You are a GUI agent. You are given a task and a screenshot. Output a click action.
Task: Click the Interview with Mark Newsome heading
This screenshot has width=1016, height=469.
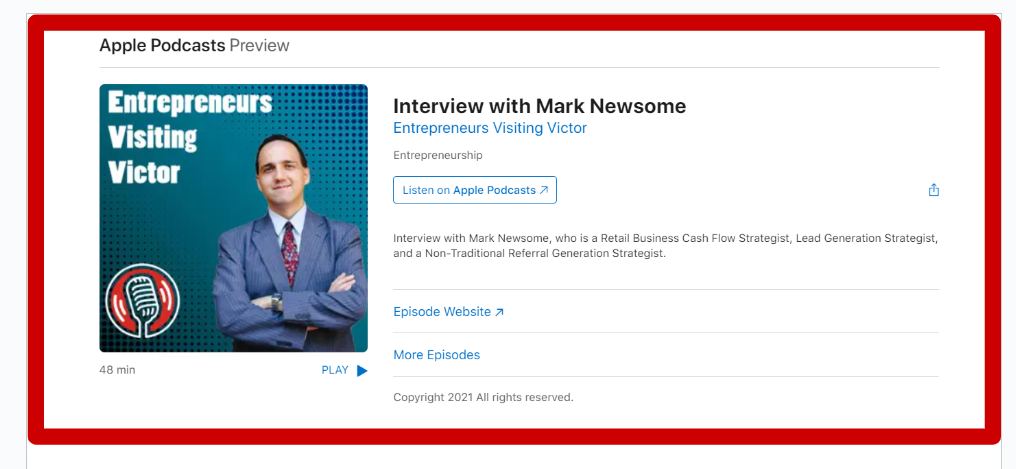click(x=539, y=106)
